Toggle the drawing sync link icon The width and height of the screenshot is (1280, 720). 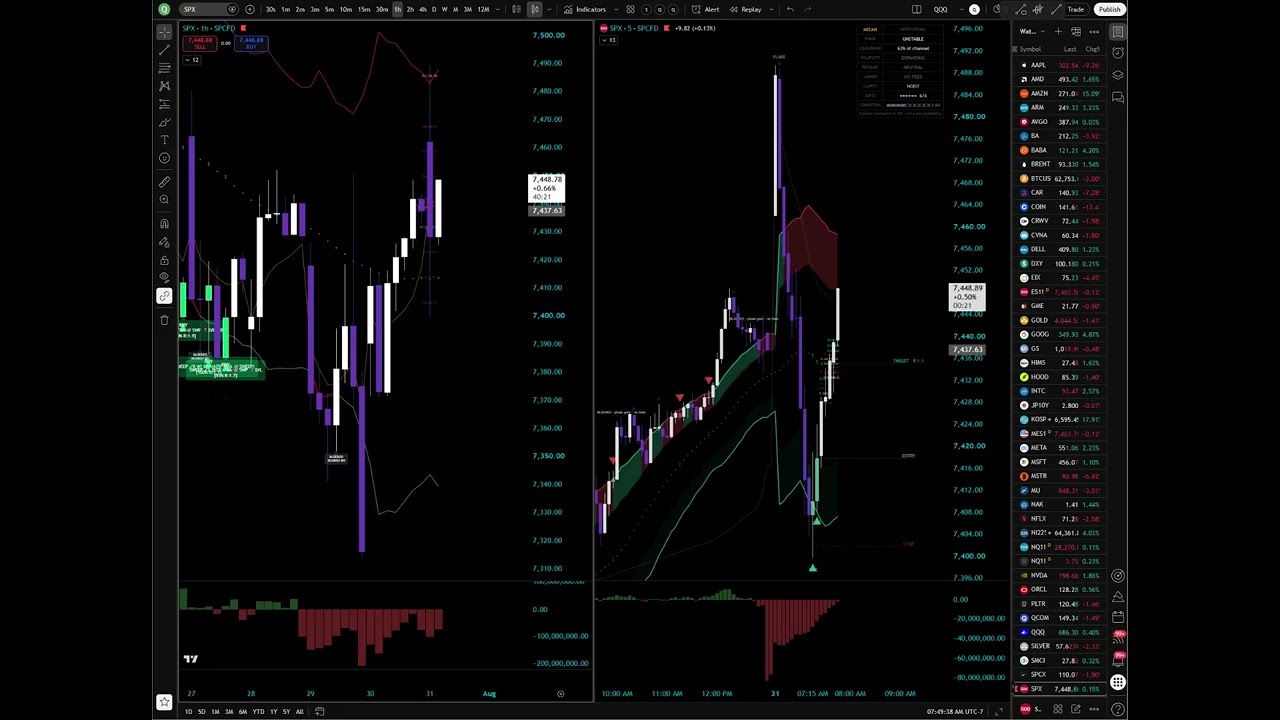164,295
